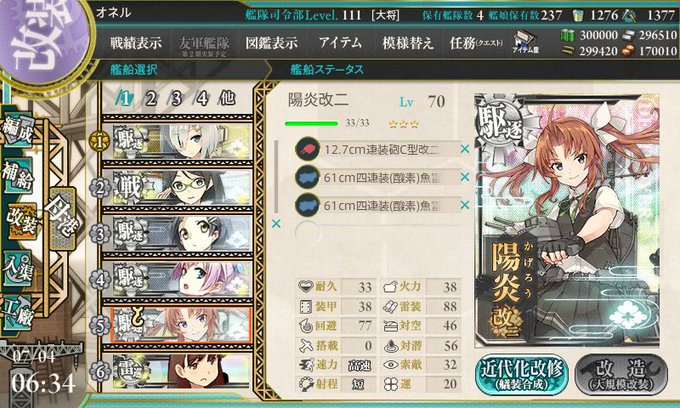Click the first torpedo equipment icon
Viewport: 680px width, 408px height.
point(307,177)
